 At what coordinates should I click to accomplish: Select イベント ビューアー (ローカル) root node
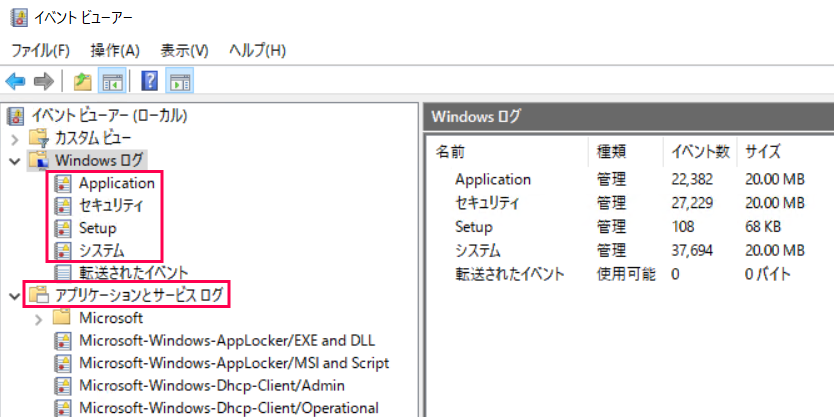coord(109,115)
